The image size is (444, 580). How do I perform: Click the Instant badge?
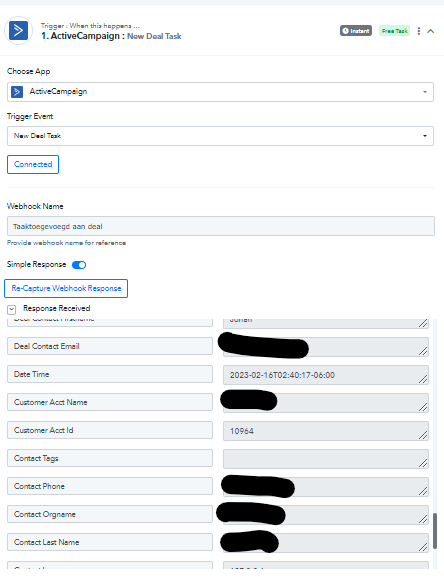pos(356,31)
